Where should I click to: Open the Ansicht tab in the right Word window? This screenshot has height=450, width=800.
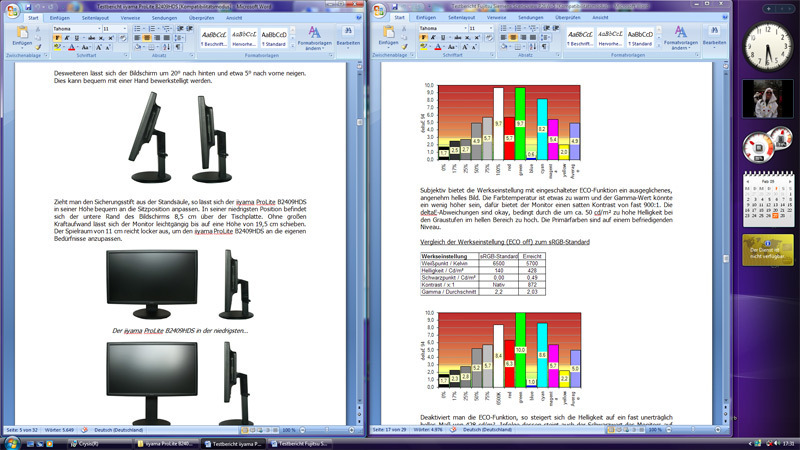(600, 17)
